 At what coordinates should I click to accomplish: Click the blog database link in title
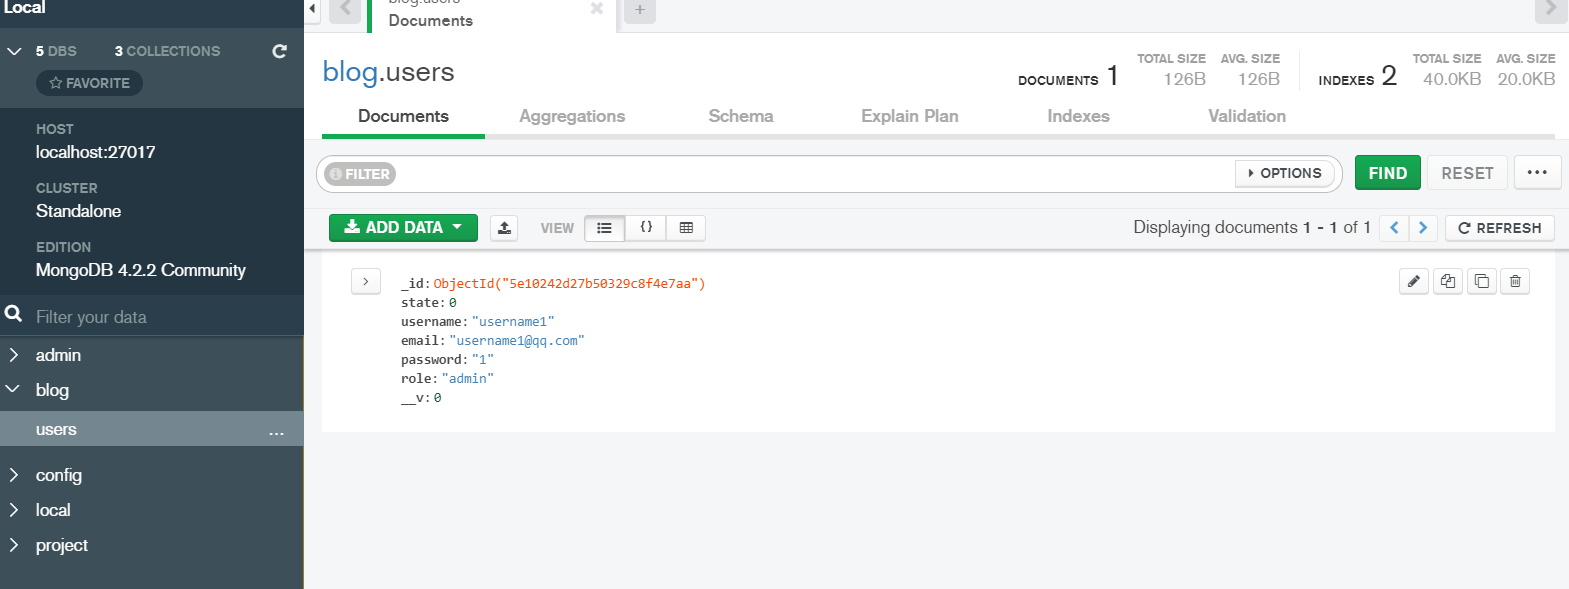coord(350,72)
